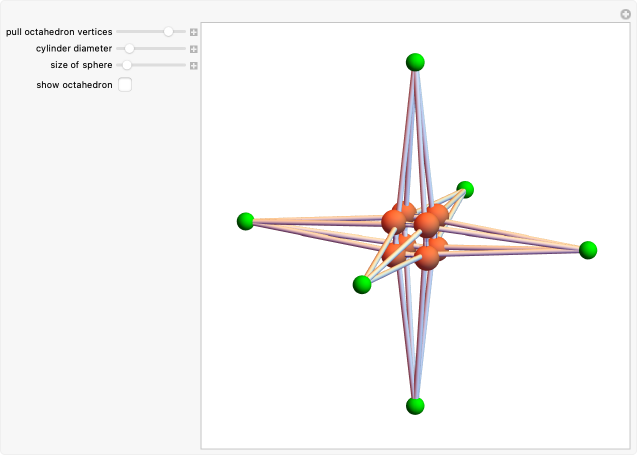
Task: Click the upper-right green sphere near center
Action: point(465,189)
